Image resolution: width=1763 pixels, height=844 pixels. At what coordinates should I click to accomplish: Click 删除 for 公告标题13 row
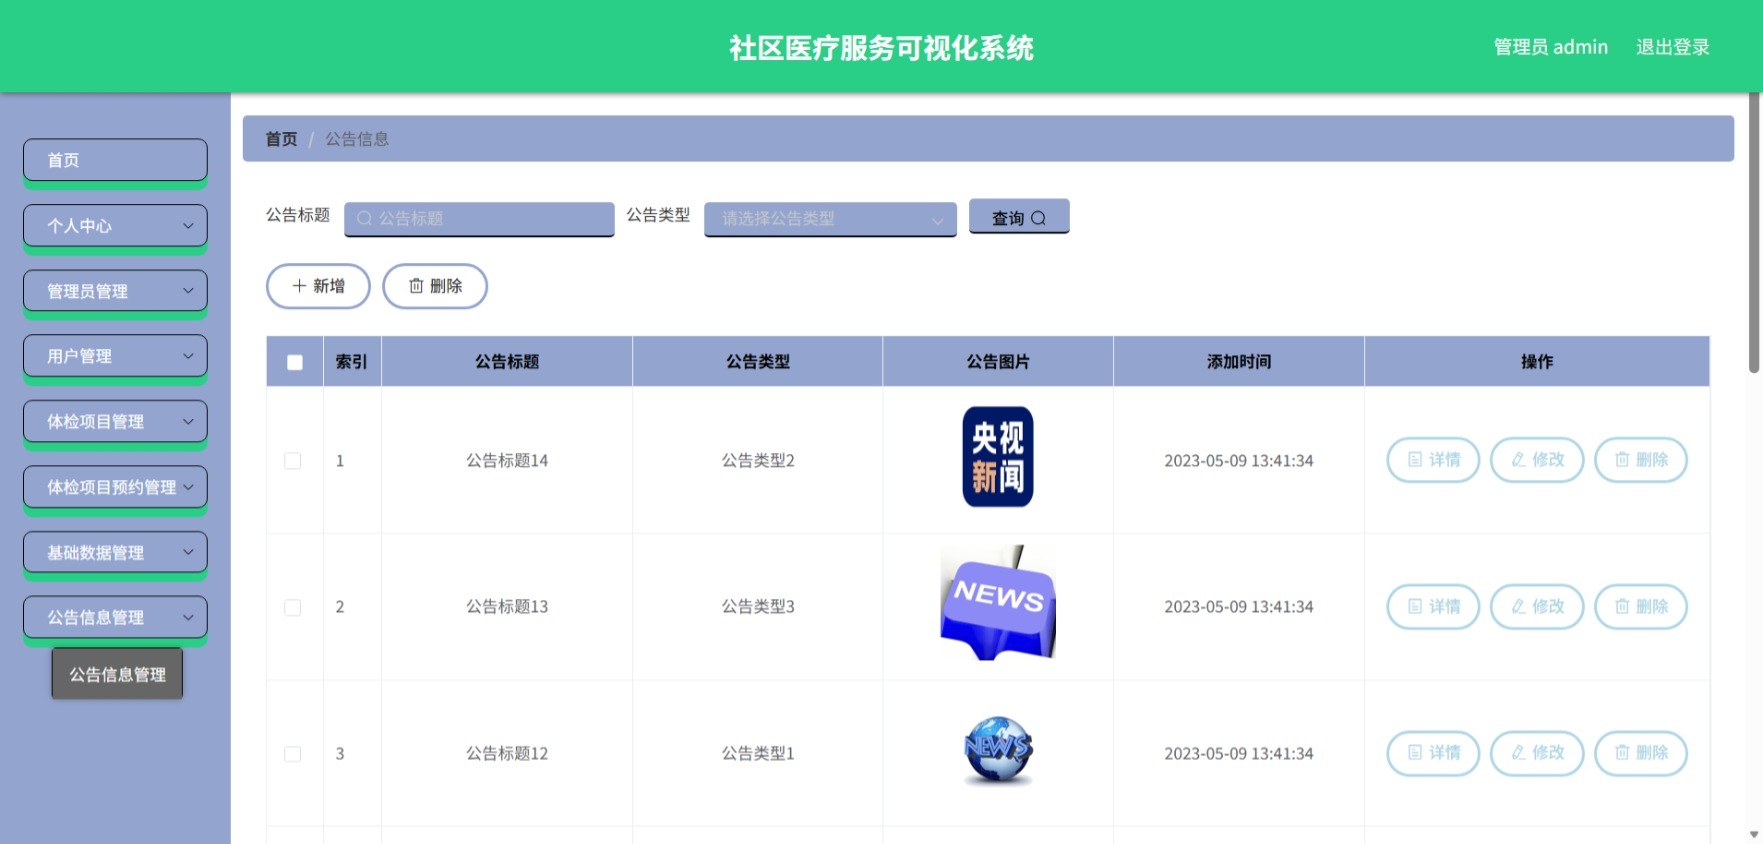tap(1641, 607)
